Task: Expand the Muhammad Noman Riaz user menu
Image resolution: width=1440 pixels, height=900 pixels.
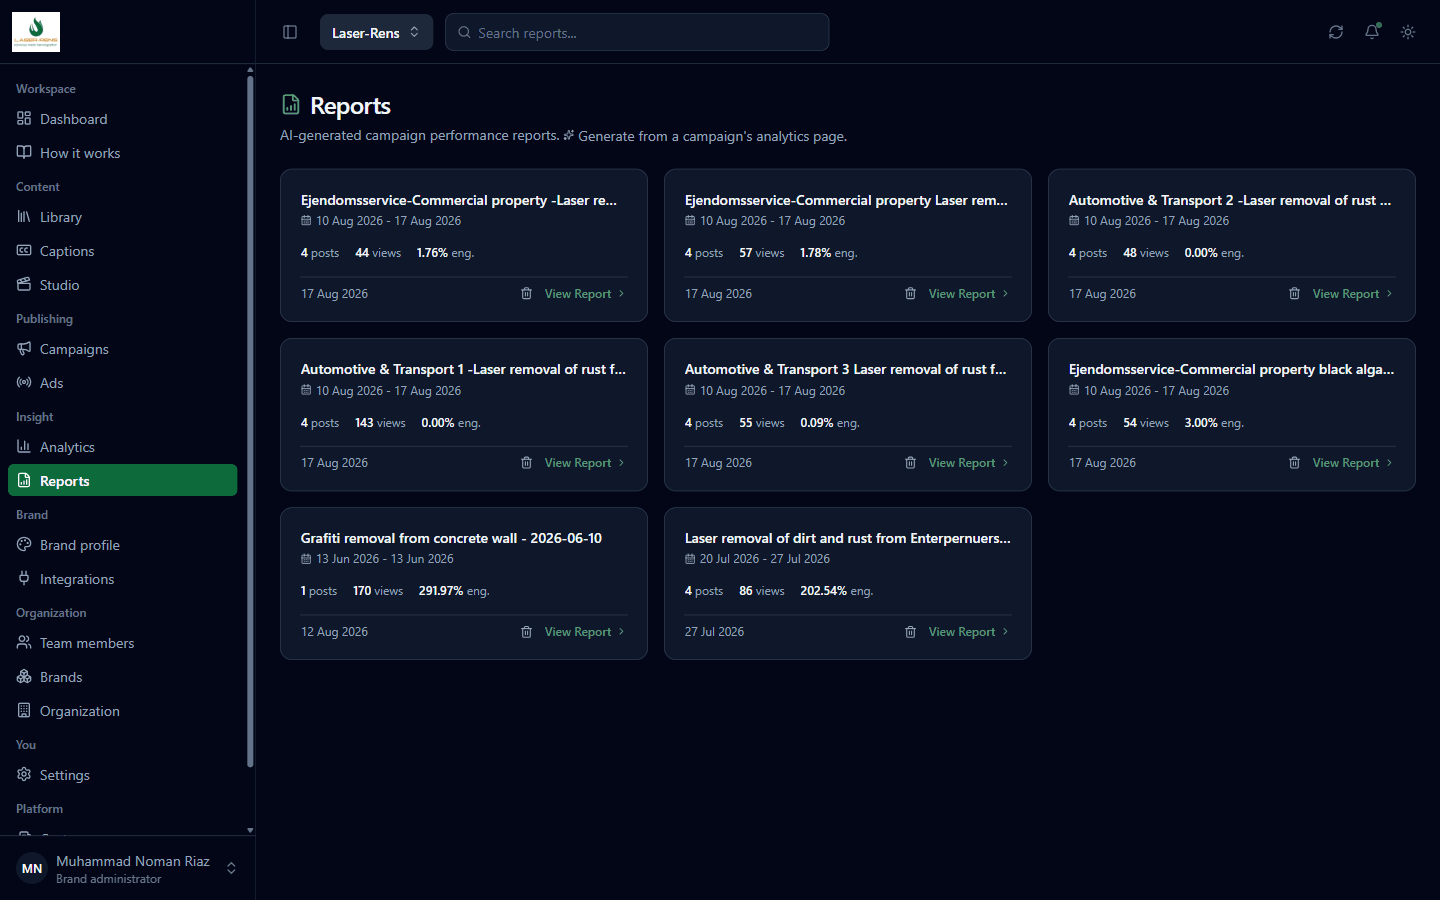Action: (127, 868)
